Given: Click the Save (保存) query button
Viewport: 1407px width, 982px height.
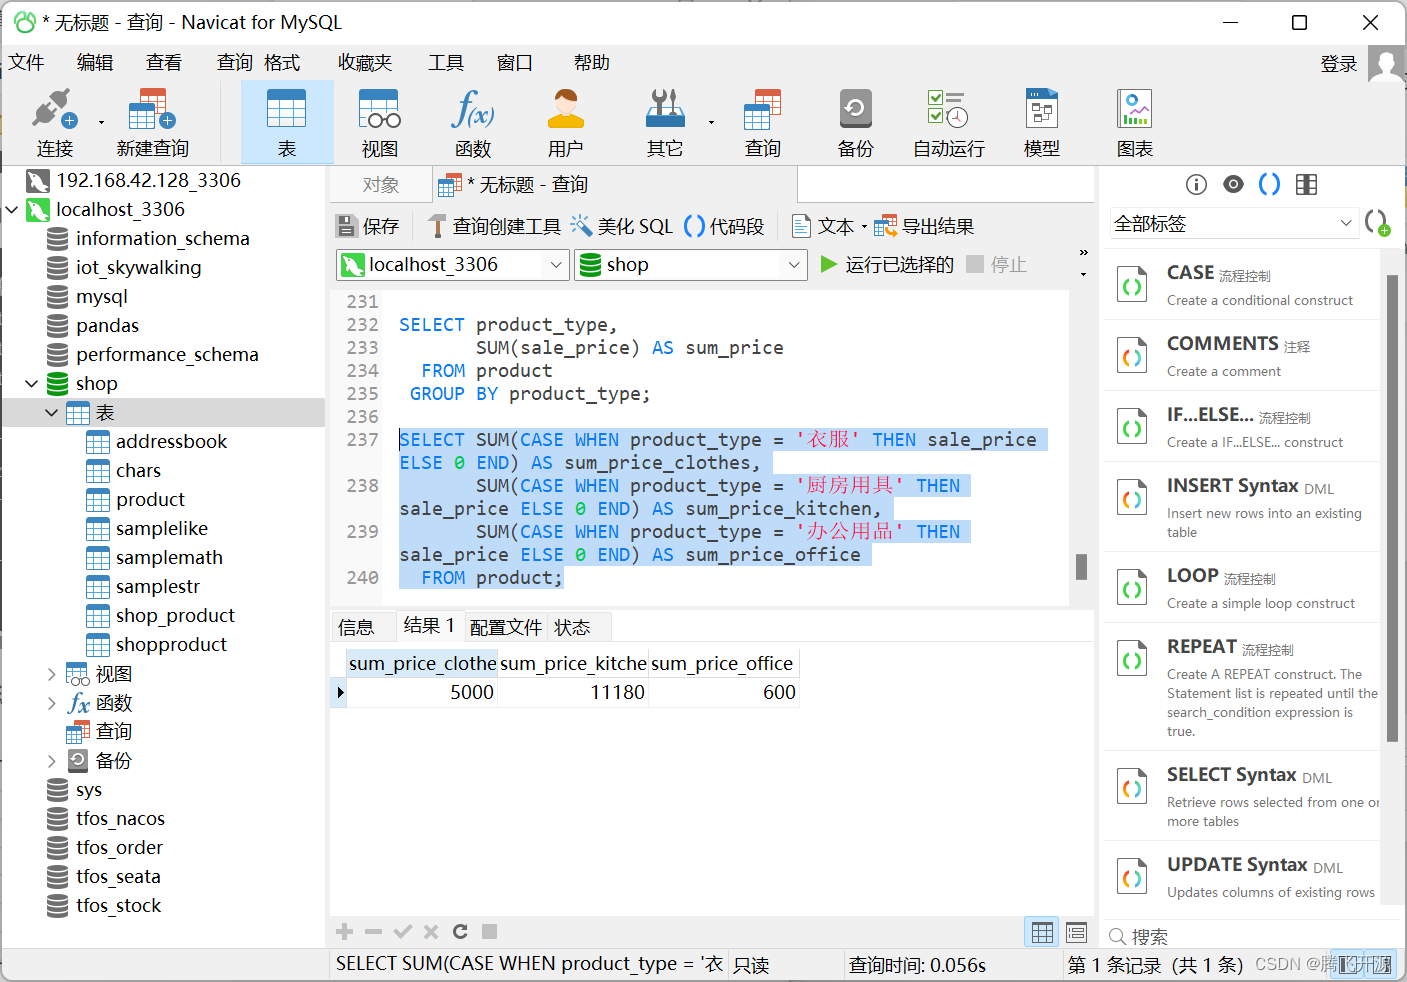Looking at the screenshot, I should 368,226.
